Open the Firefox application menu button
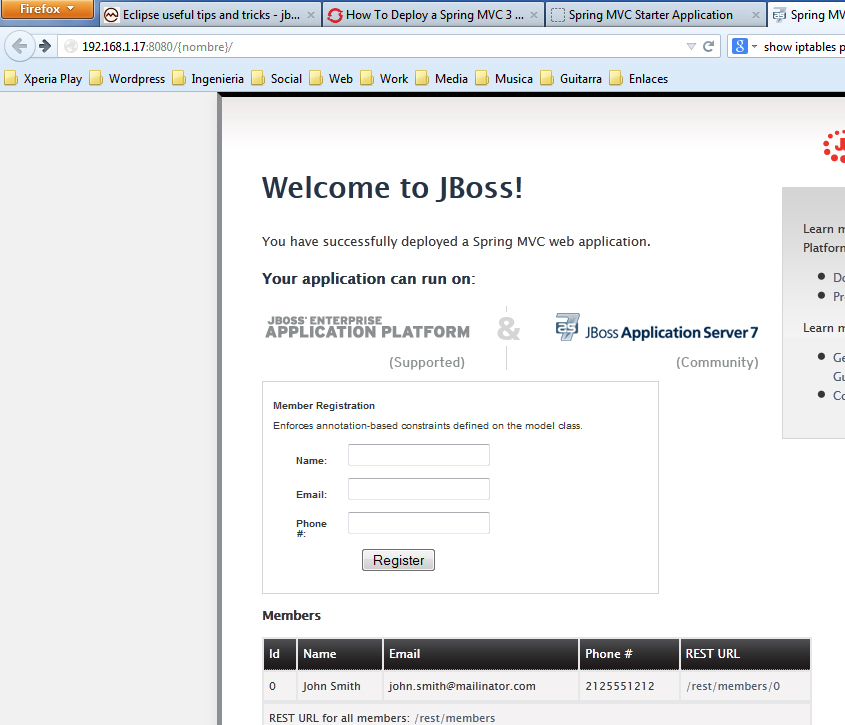The image size is (845, 725). 47,9
